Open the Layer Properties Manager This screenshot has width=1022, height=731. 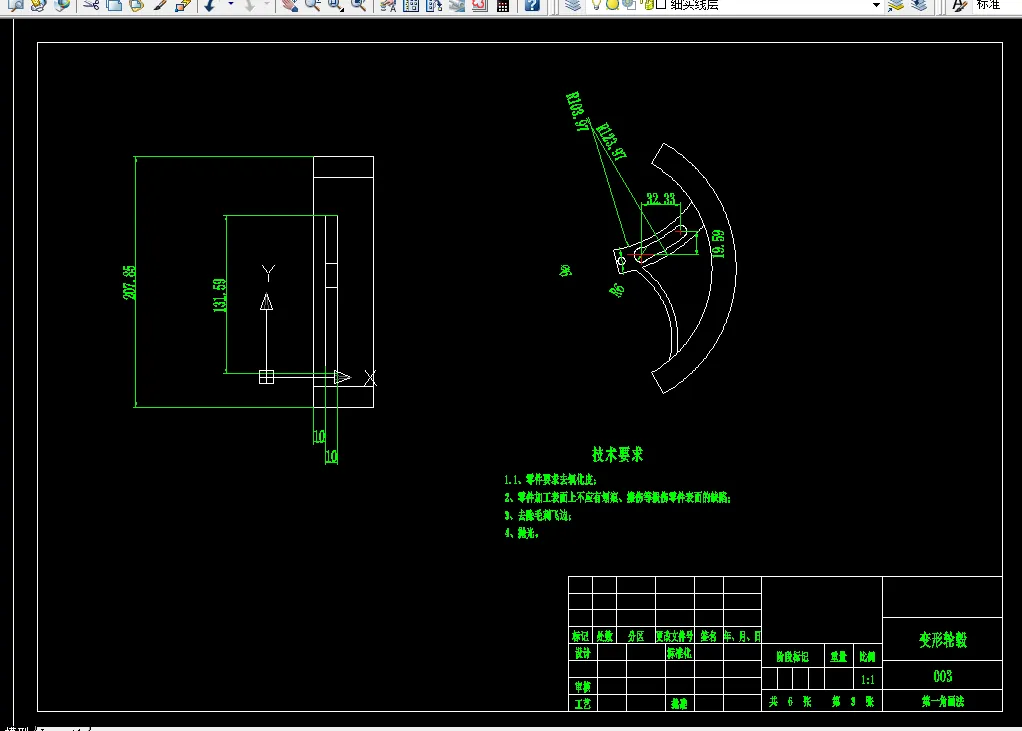coord(572,5)
